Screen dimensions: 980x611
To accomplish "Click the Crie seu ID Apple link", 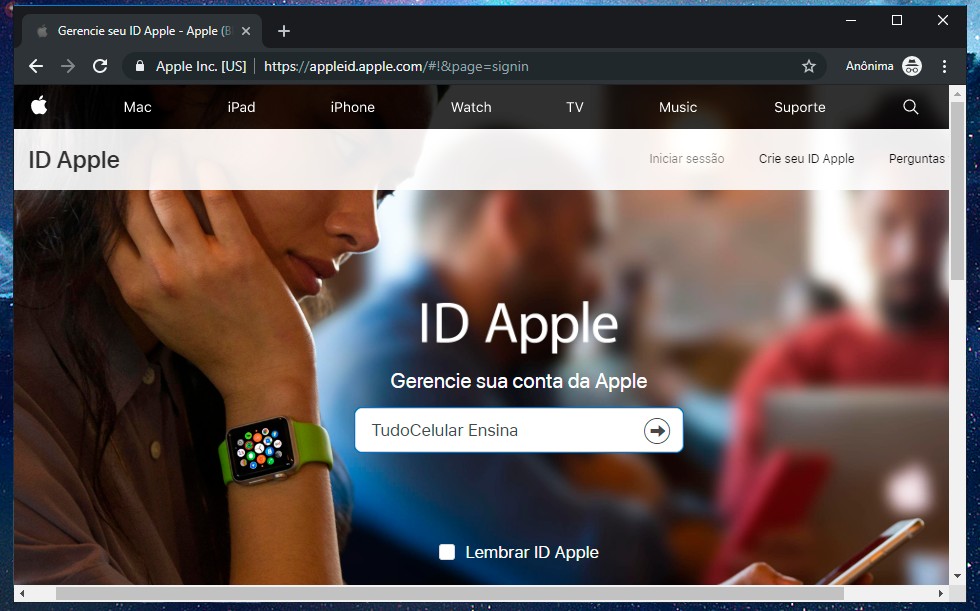I will coord(806,159).
